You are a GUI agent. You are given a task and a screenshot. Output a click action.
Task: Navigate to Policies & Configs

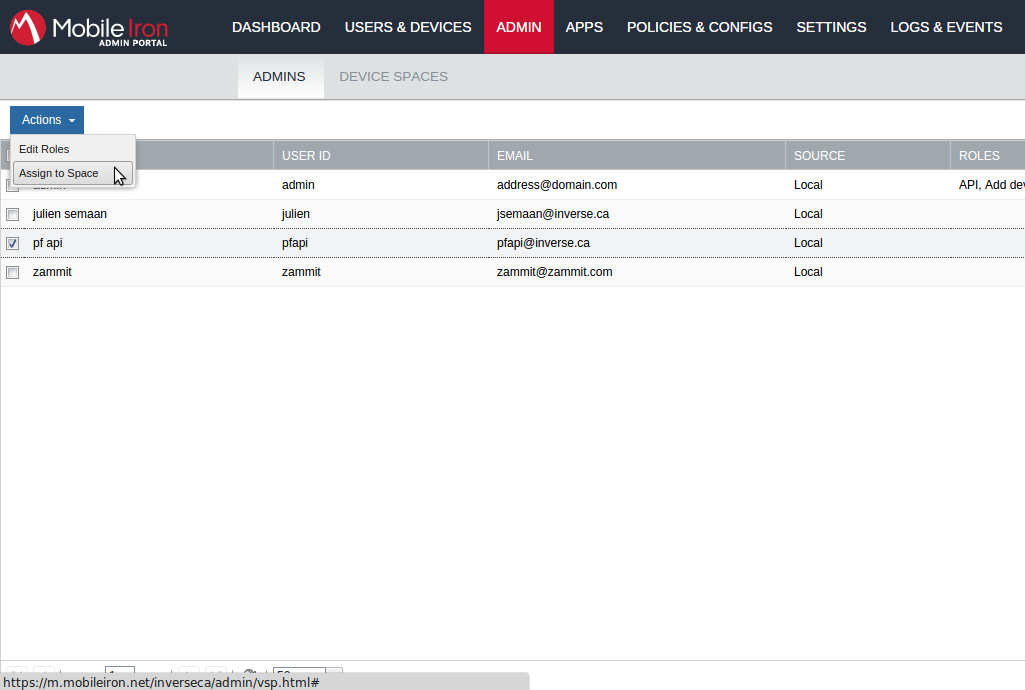699,27
